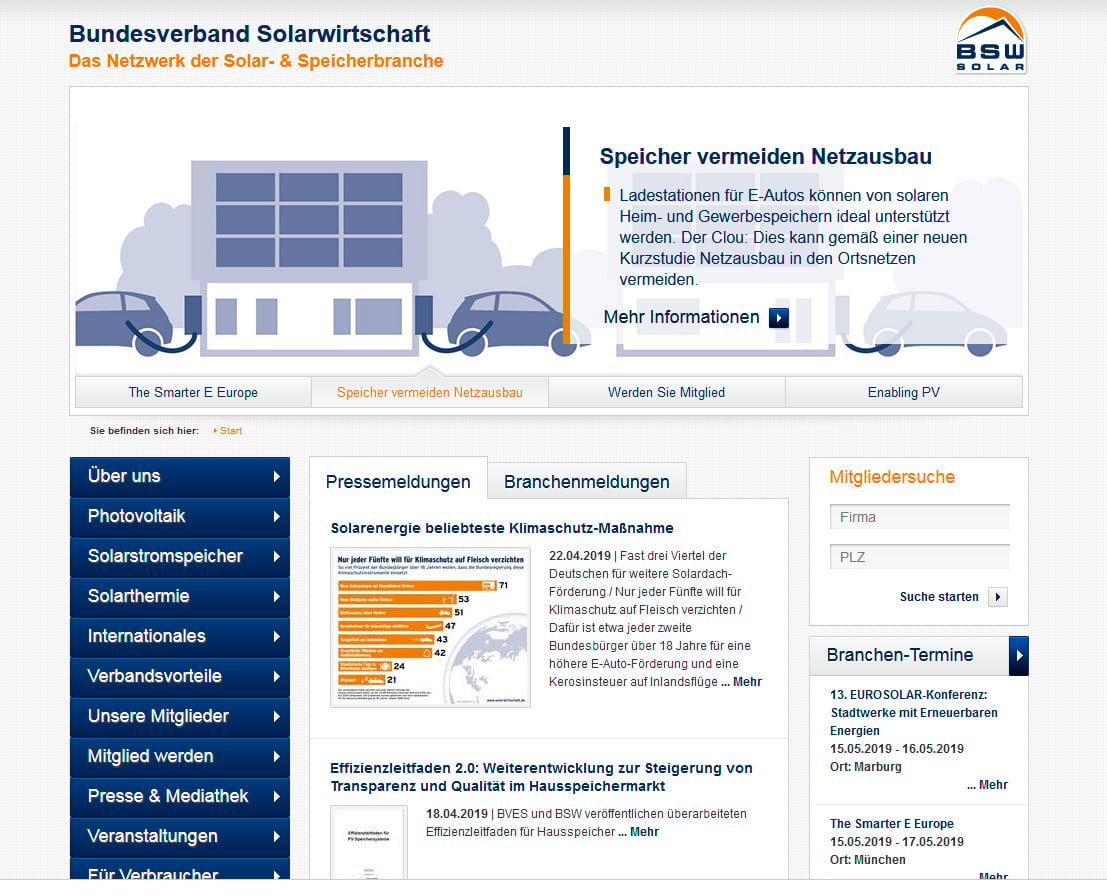Click the text 'Ort: München'

(868, 860)
